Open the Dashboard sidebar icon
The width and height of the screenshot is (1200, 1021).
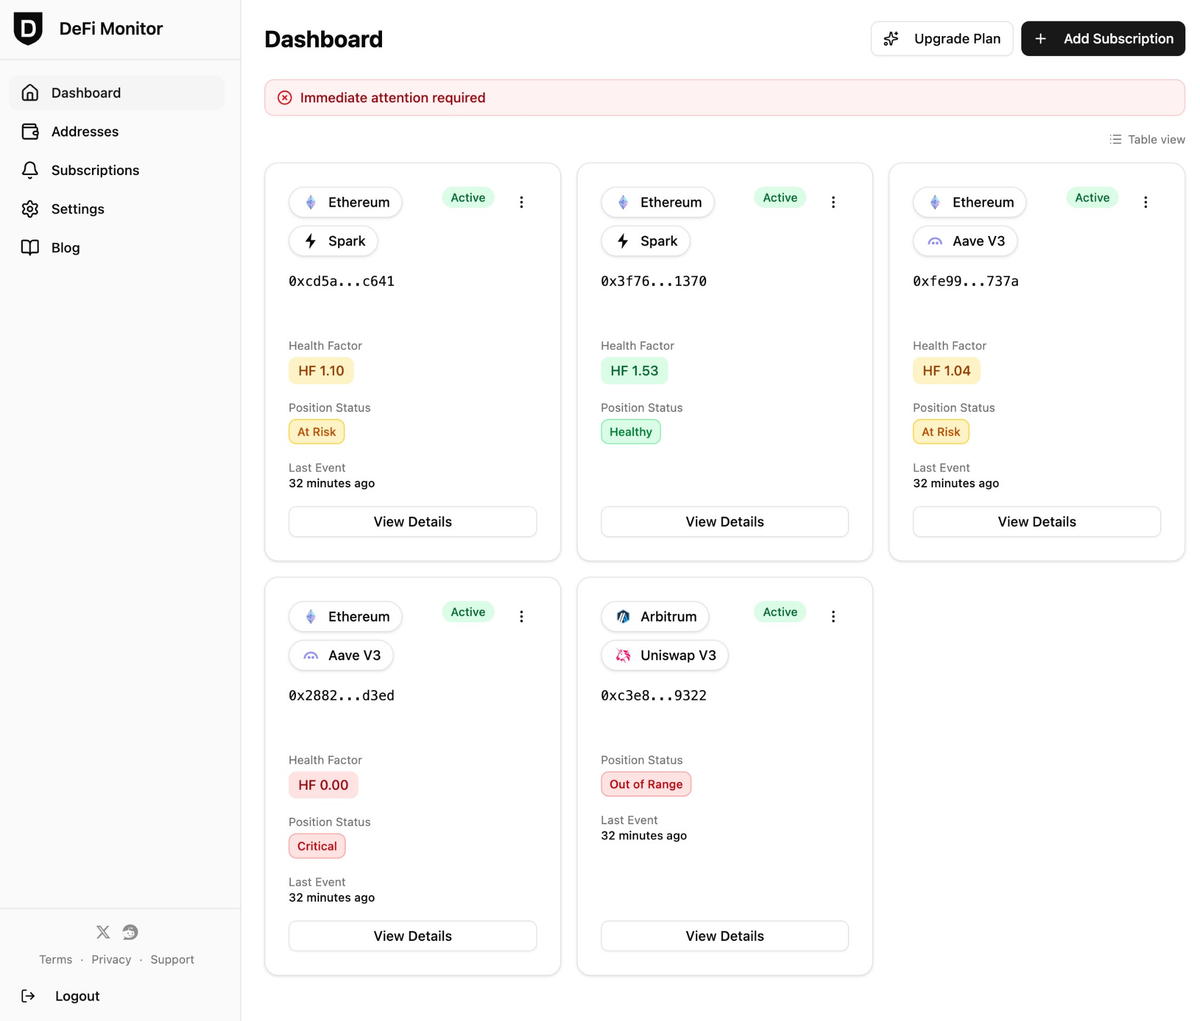pyautogui.click(x=29, y=92)
